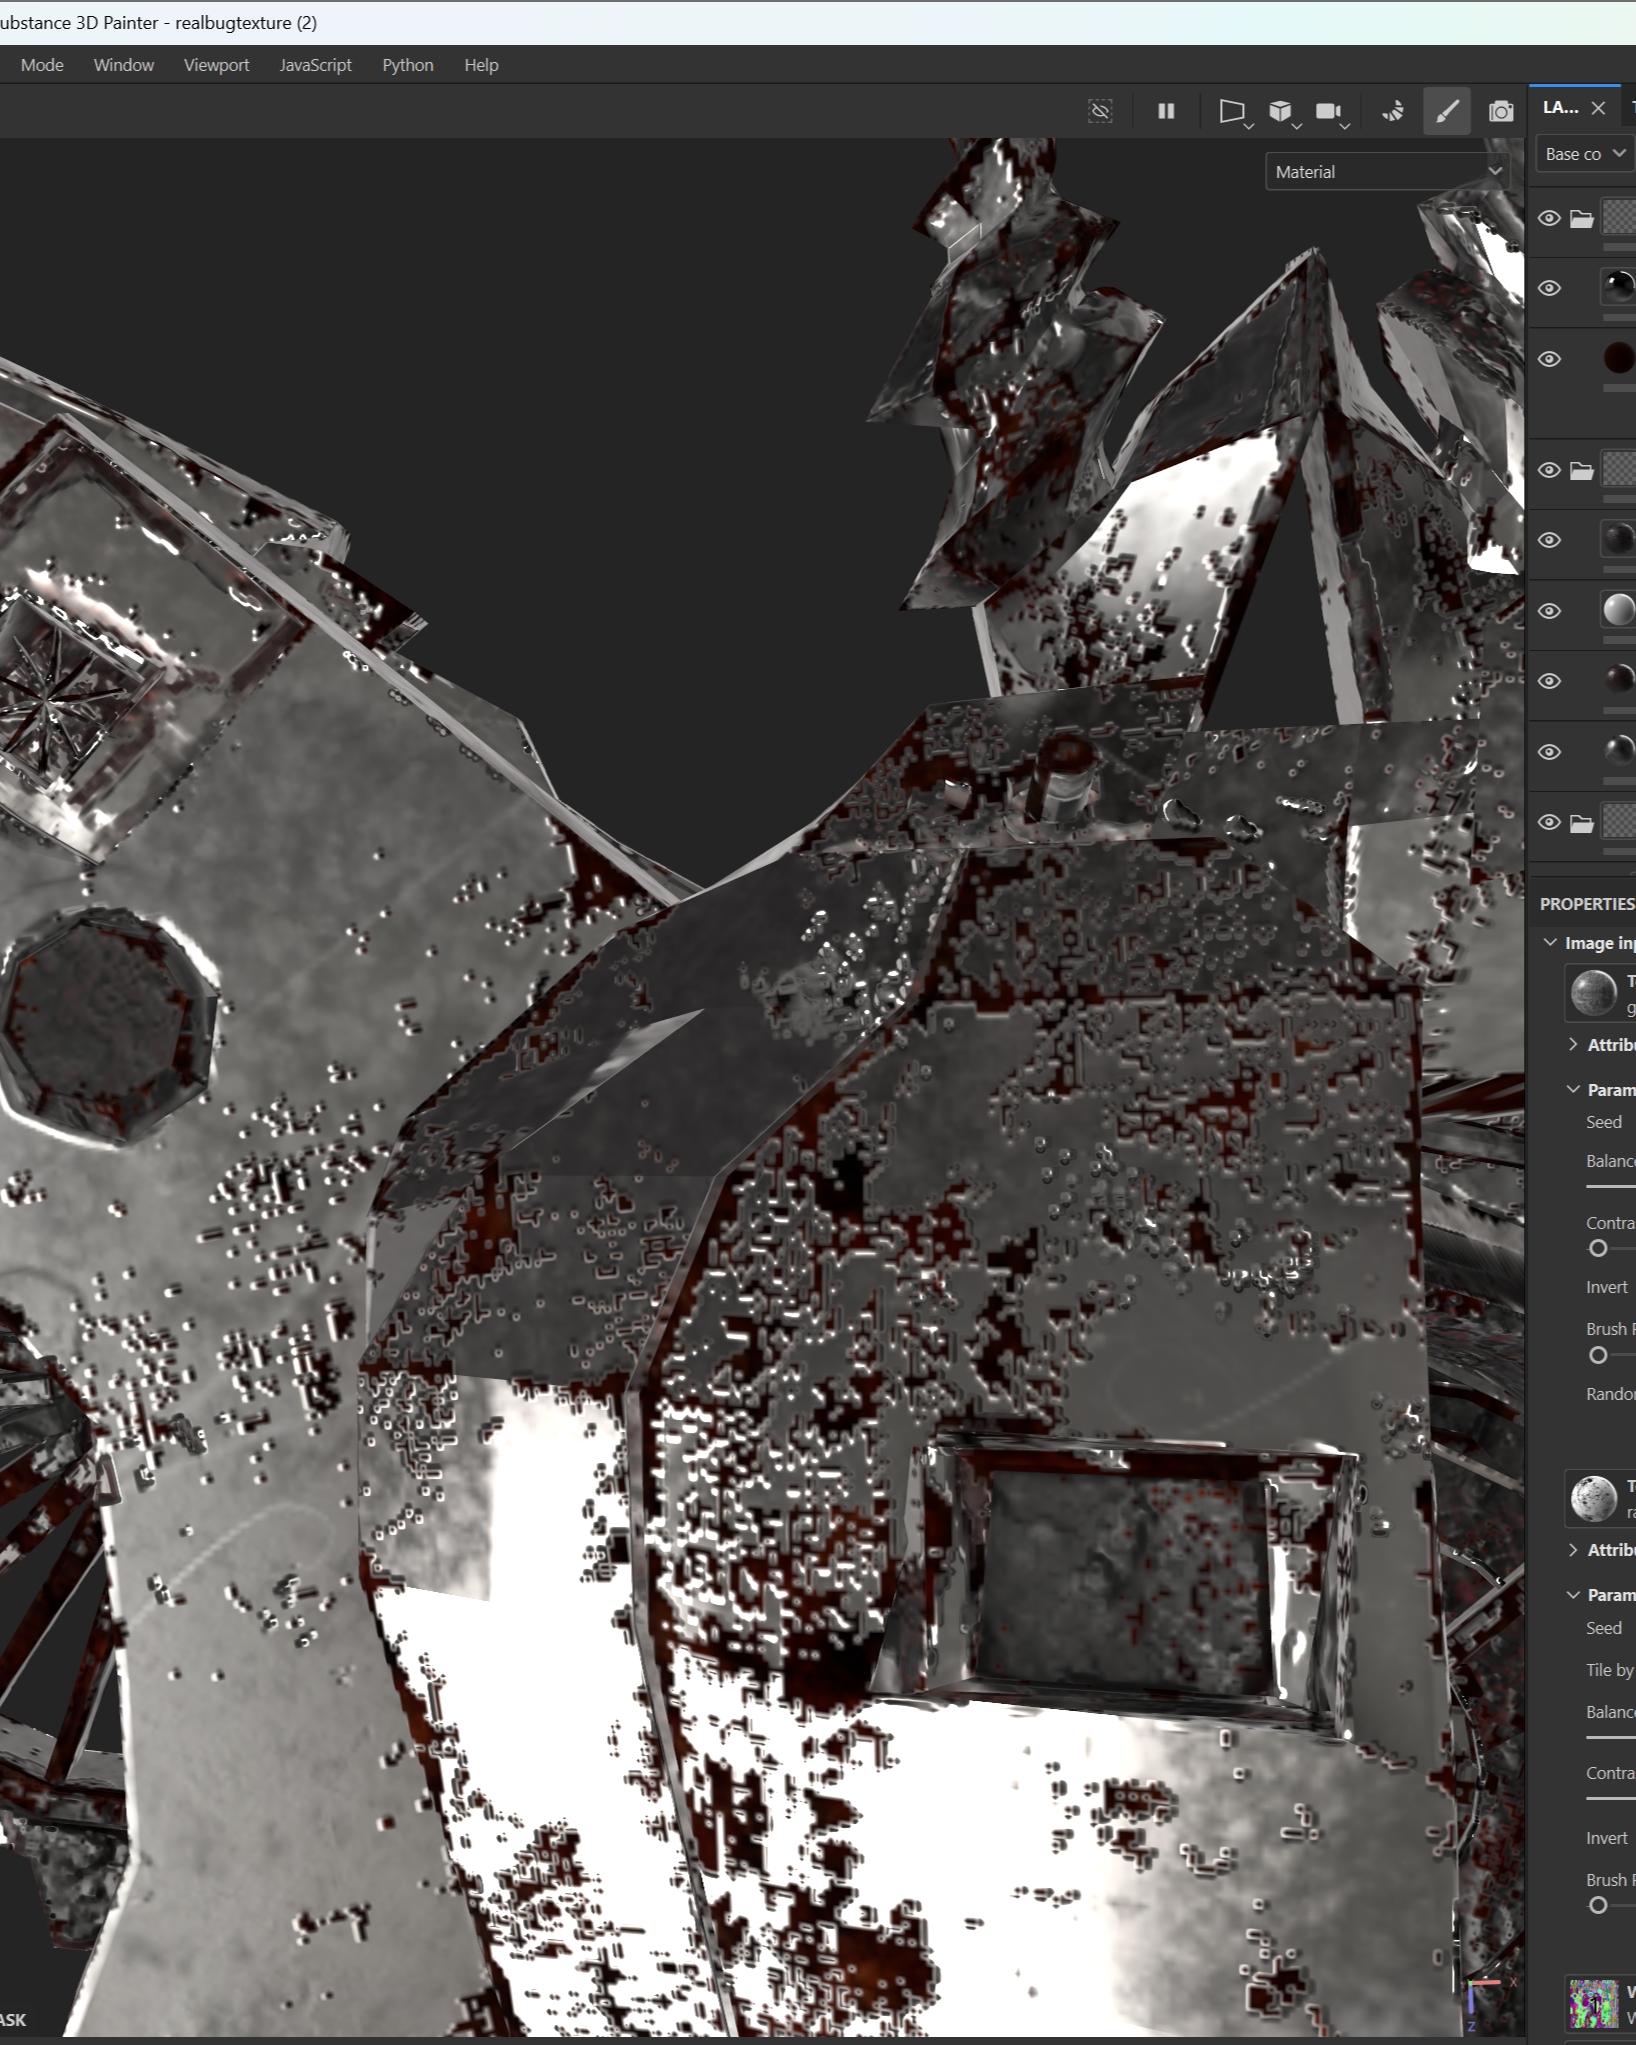Click the Invert parameter label
The width and height of the screenshot is (1636, 2045).
coord(1606,1287)
